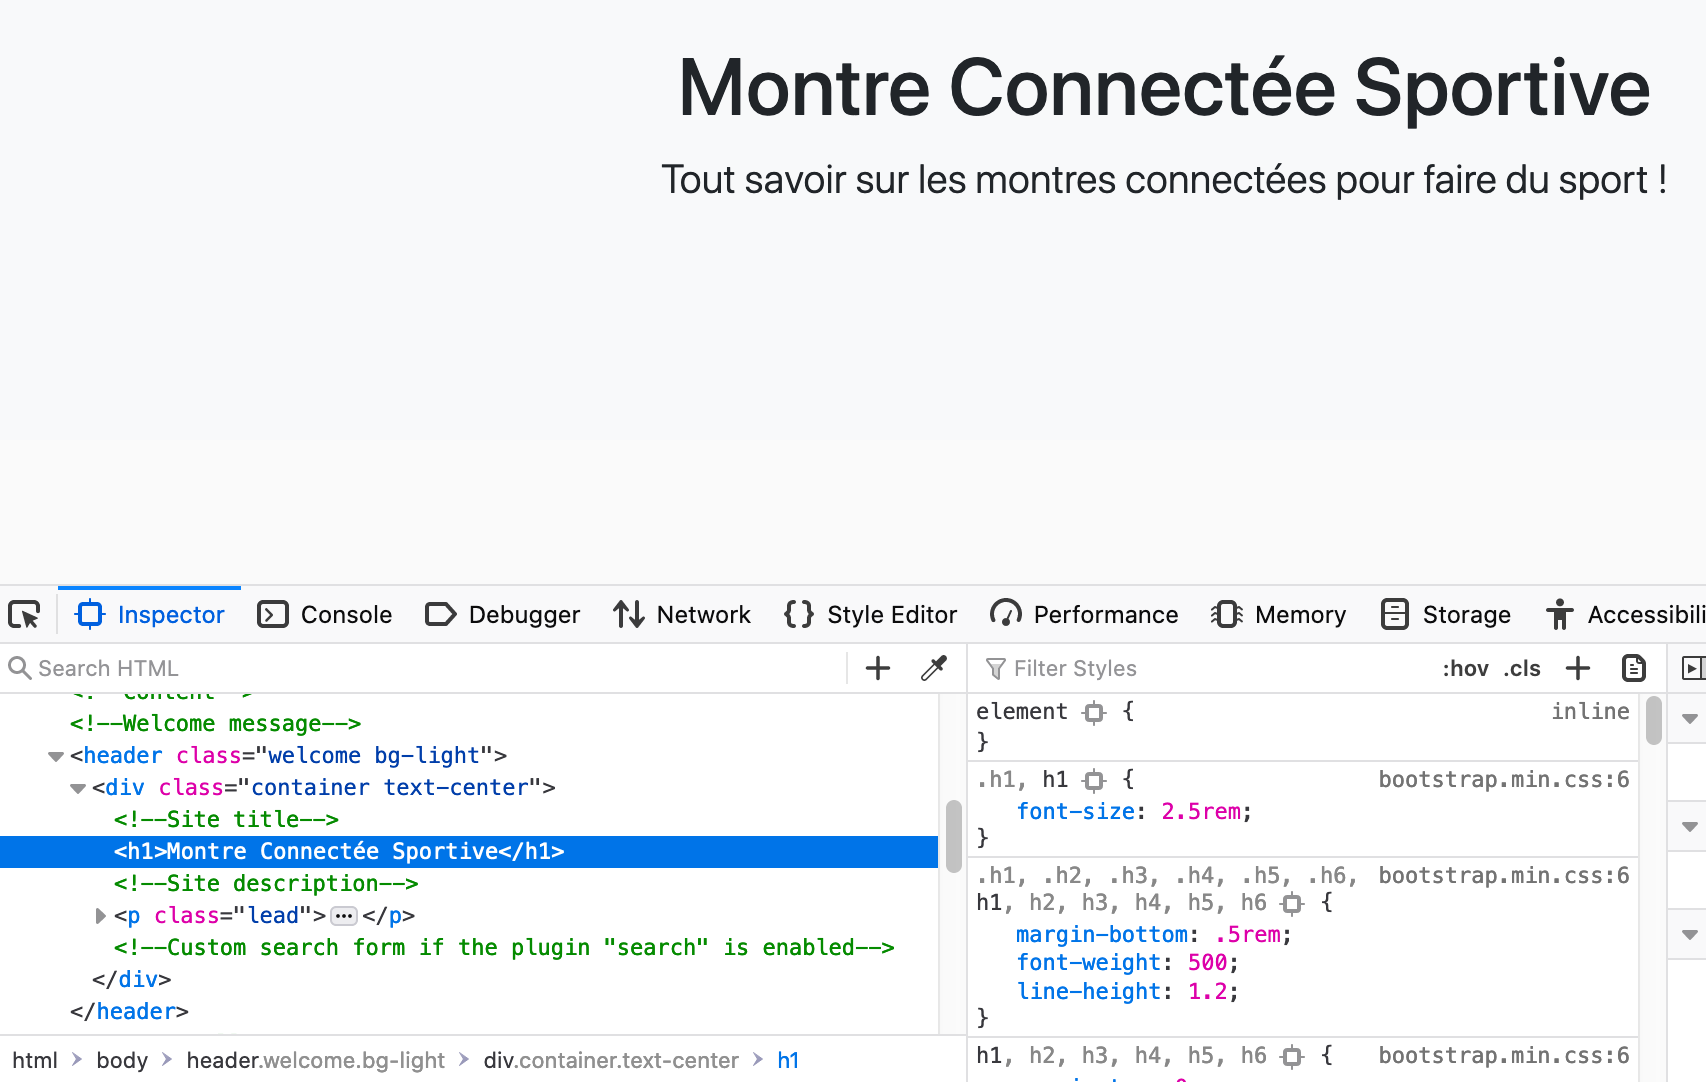
Task: Click the eyedropper color picker icon
Action: [x=933, y=668]
